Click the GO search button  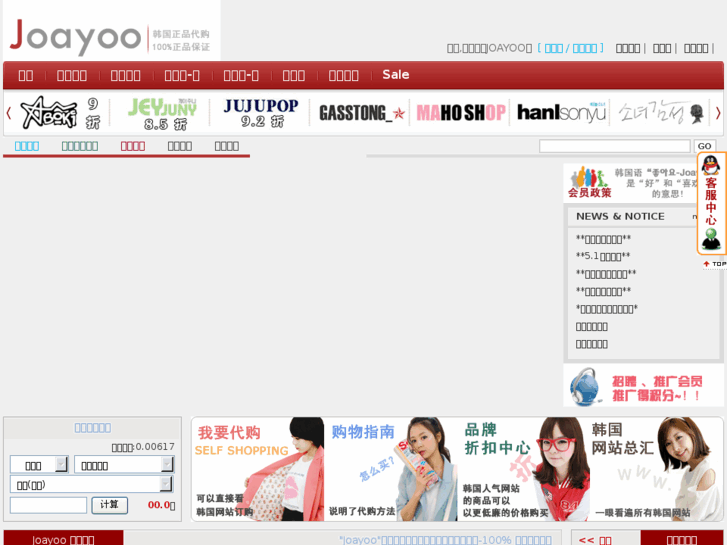click(x=704, y=146)
